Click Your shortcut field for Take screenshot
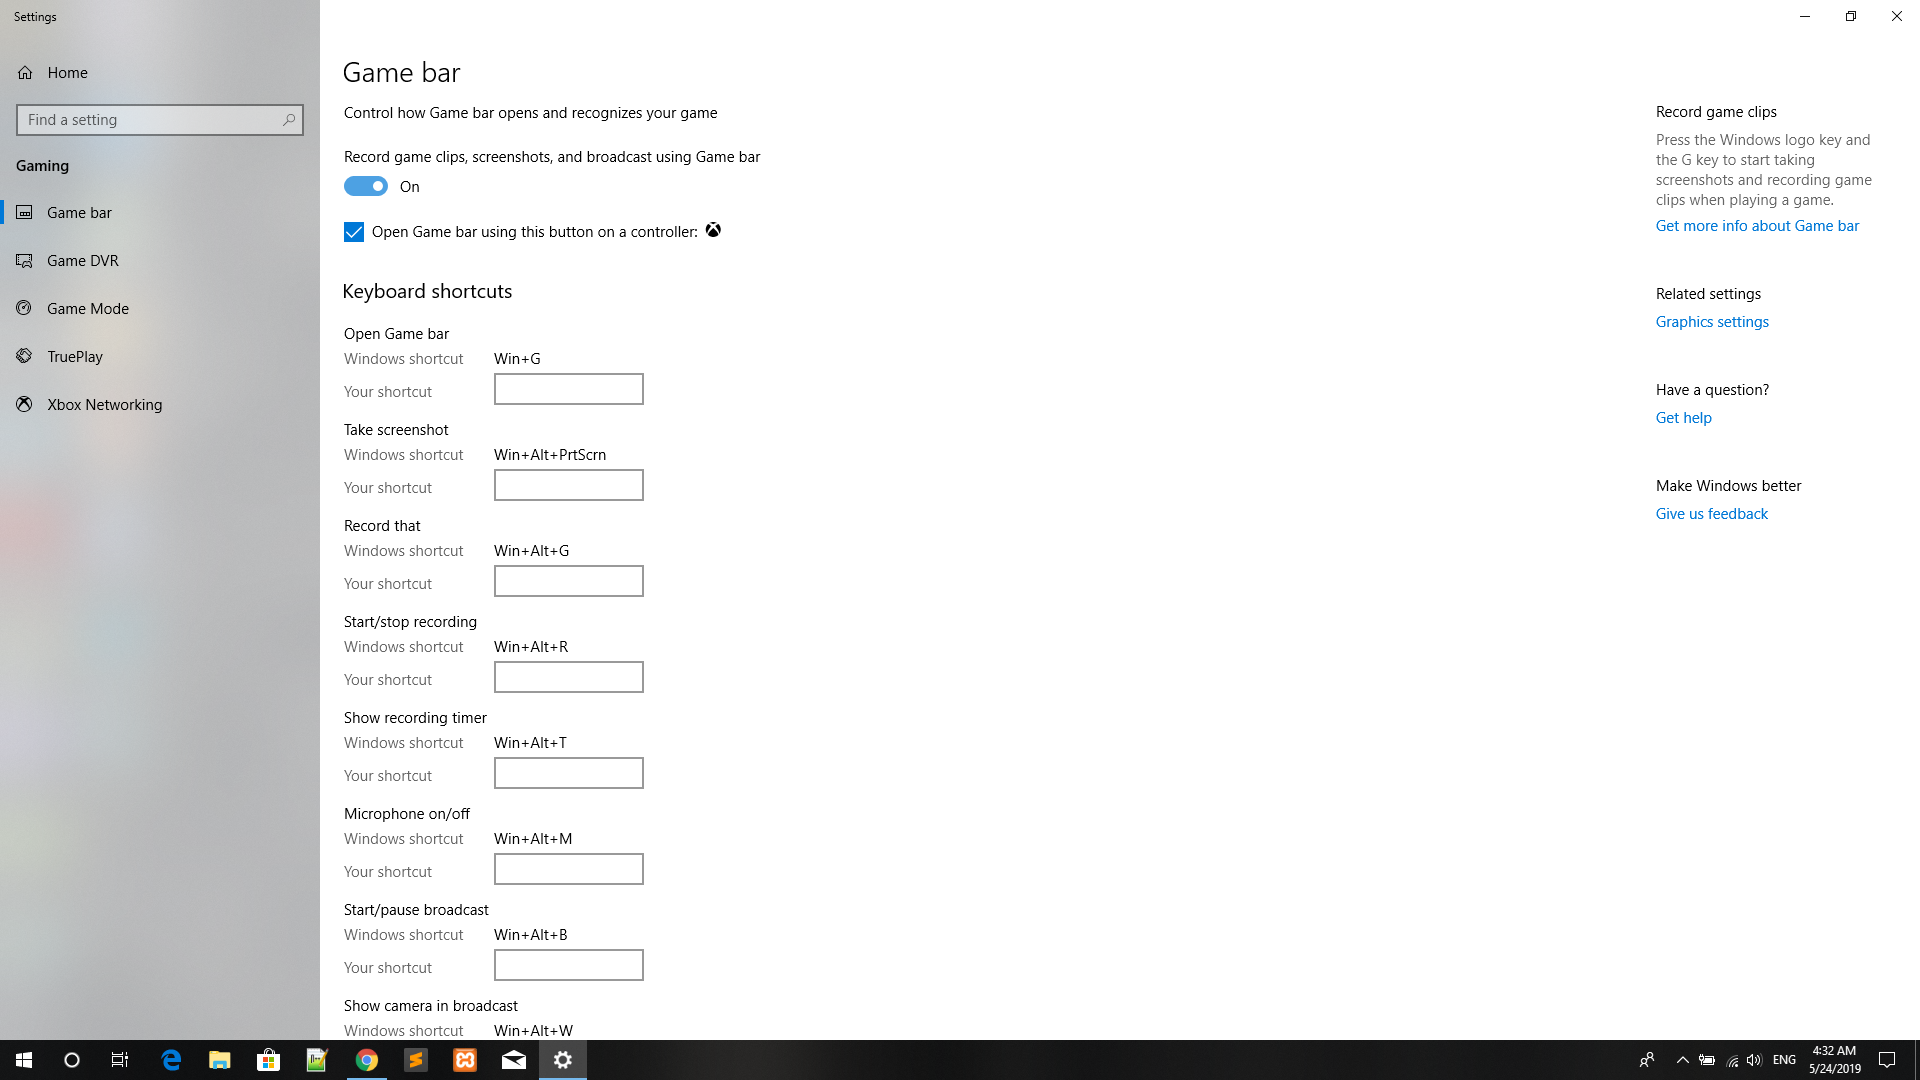The height and width of the screenshot is (1080, 1920). [x=568, y=486]
